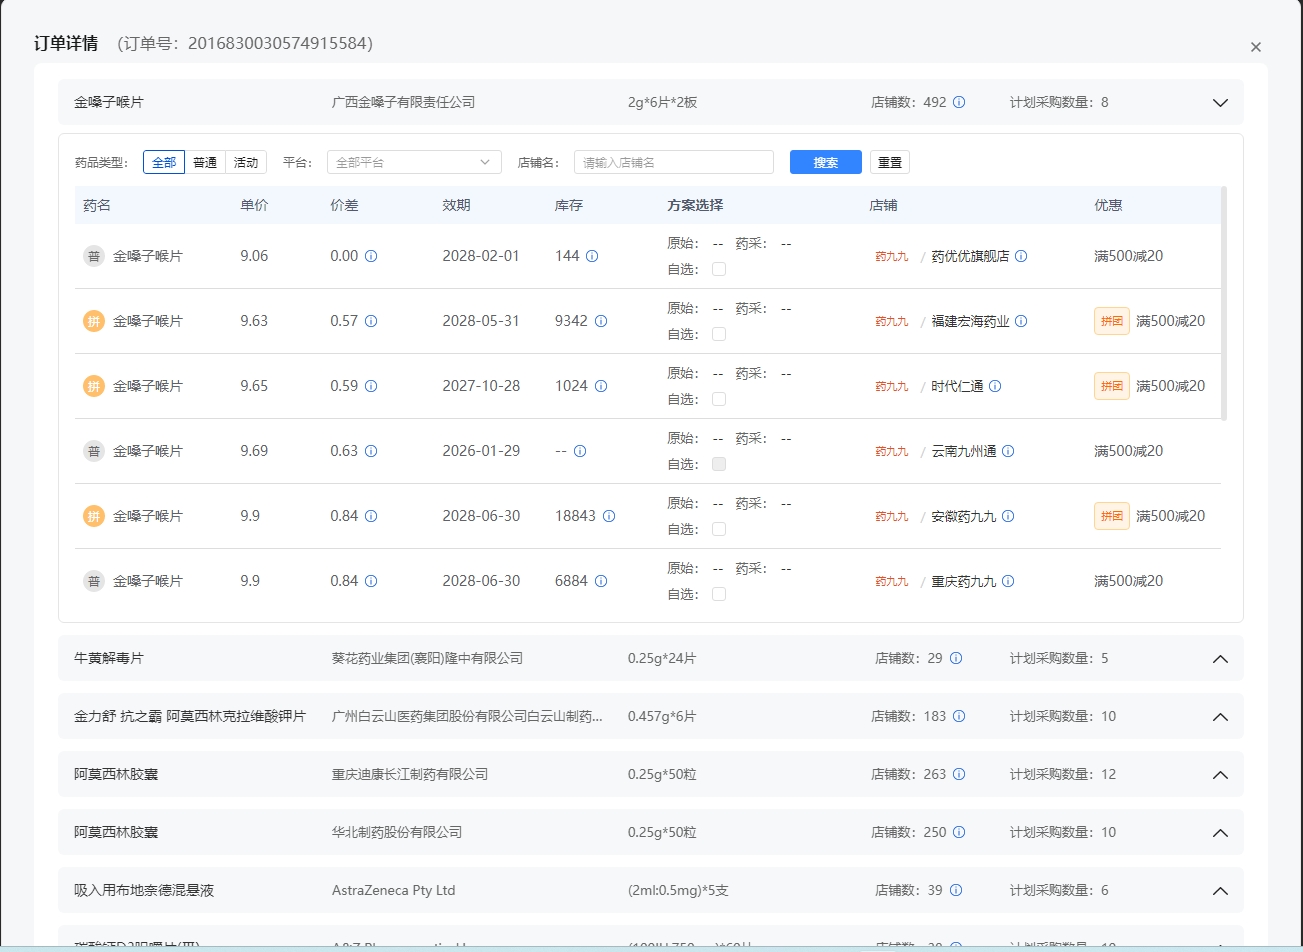This screenshot has height=952, width=1303.
Task: Click the info icon next to 店铺数 492
Action: point(959,102)
